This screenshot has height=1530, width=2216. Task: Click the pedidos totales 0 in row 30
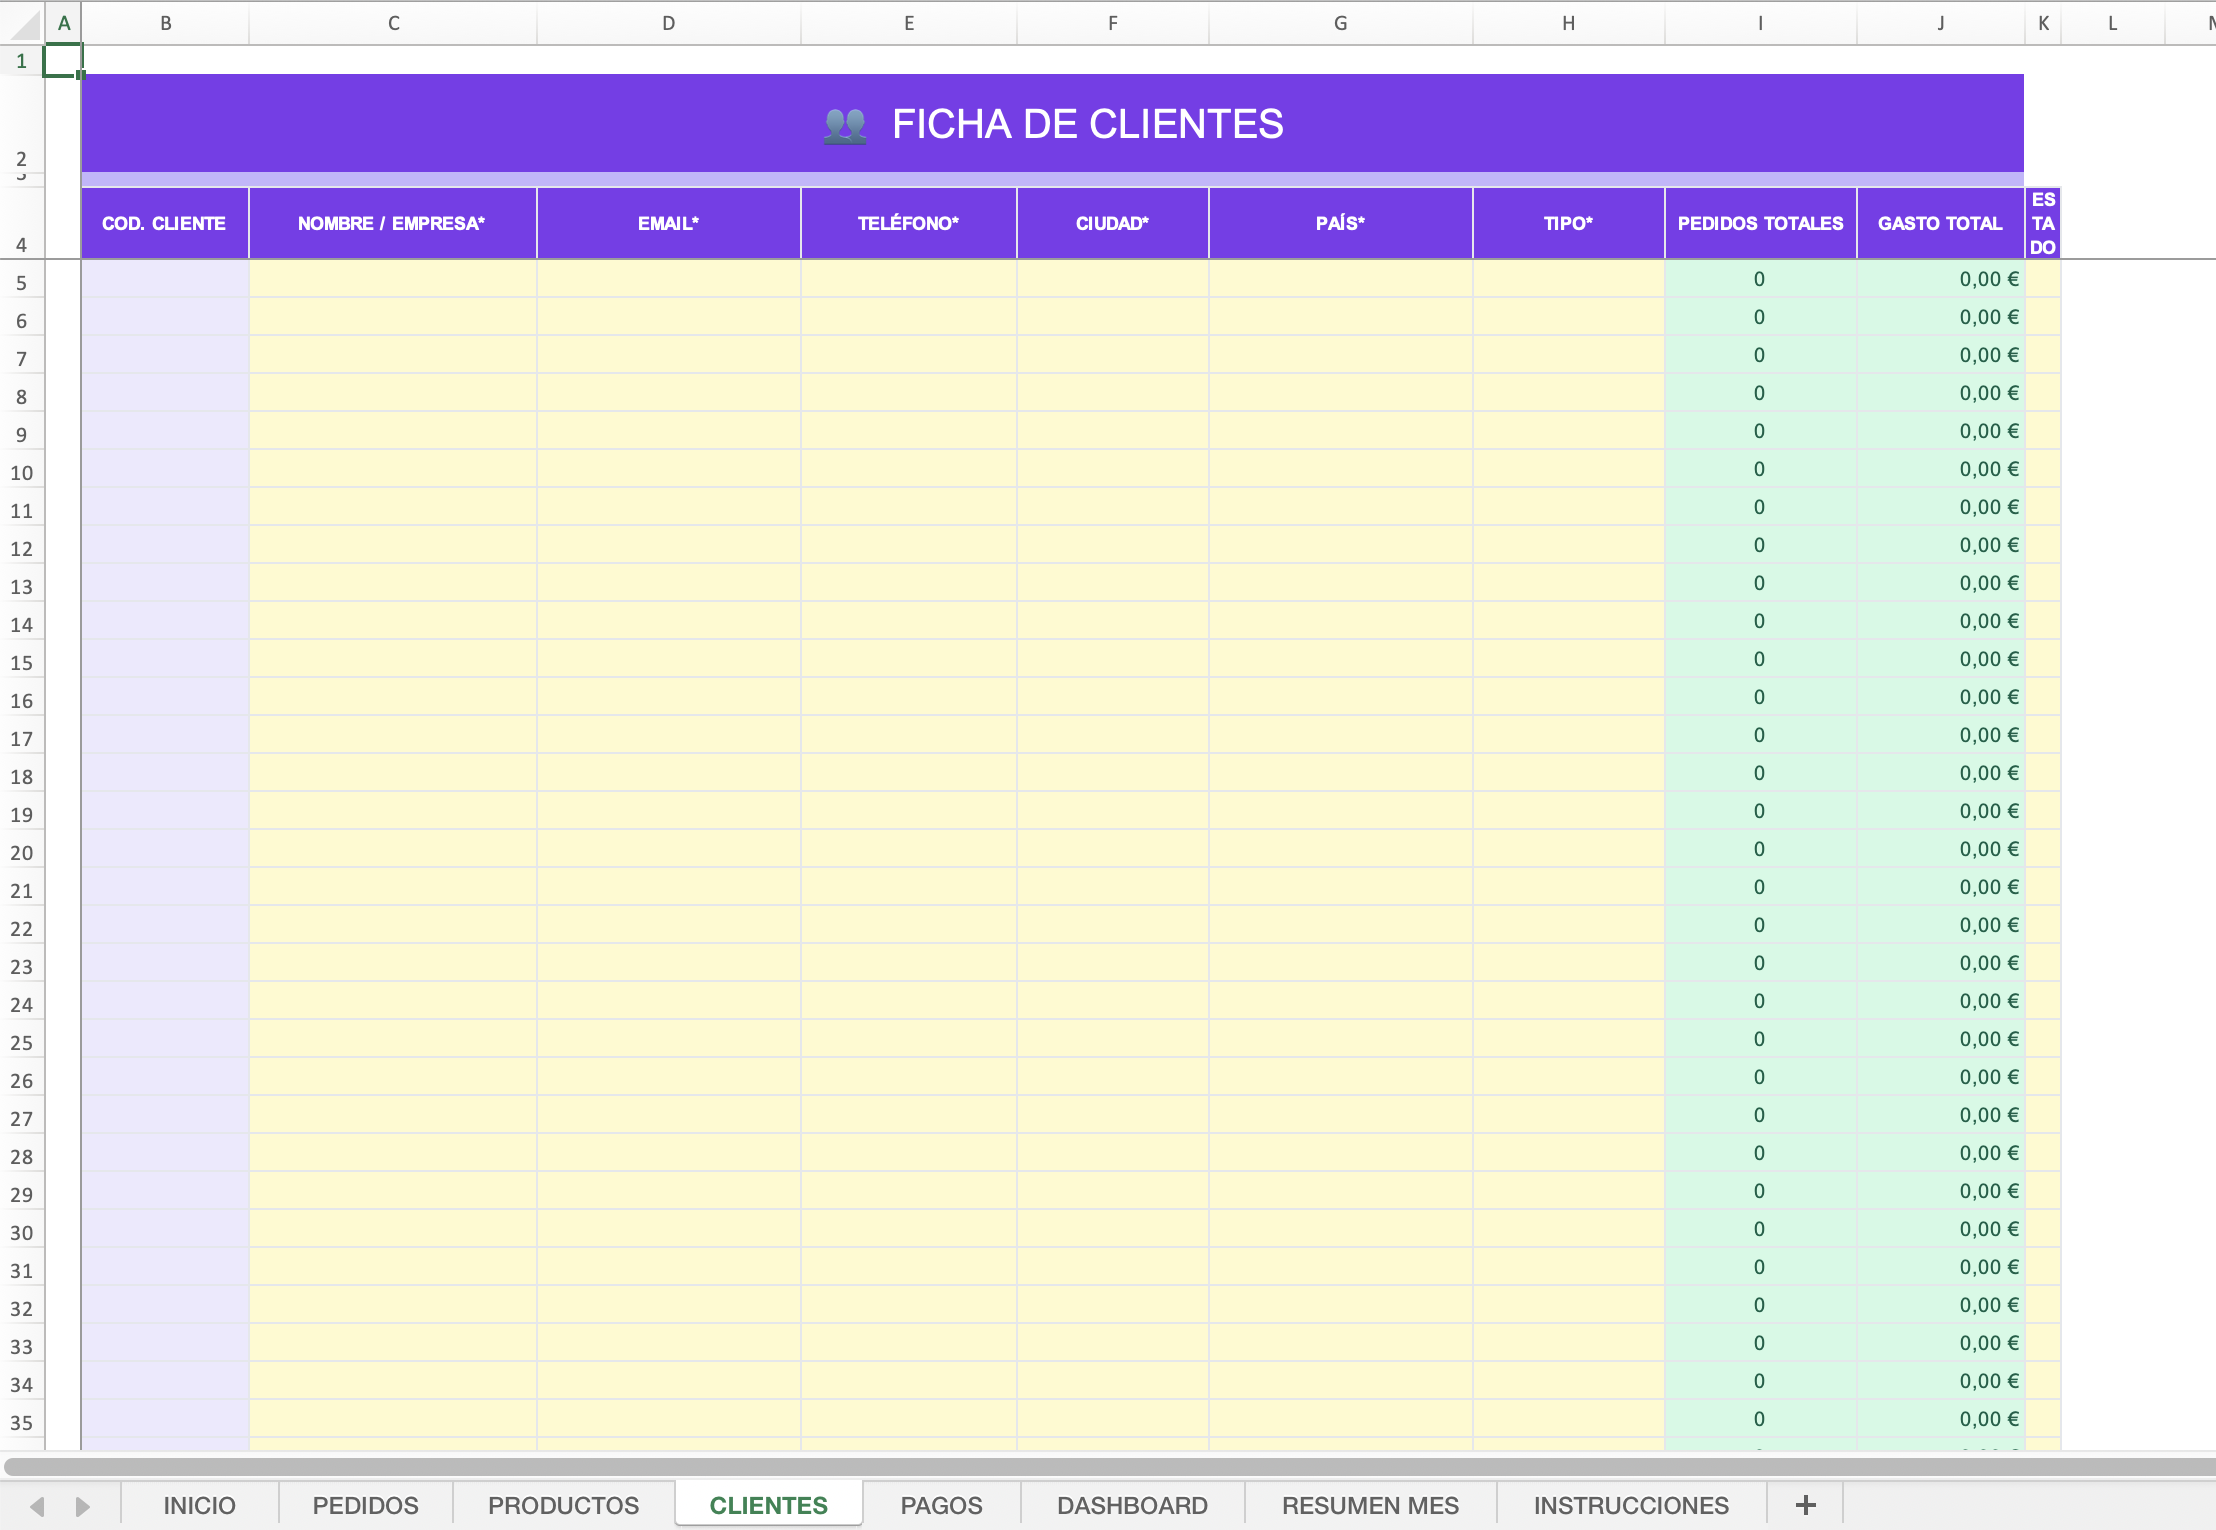1760,1229
